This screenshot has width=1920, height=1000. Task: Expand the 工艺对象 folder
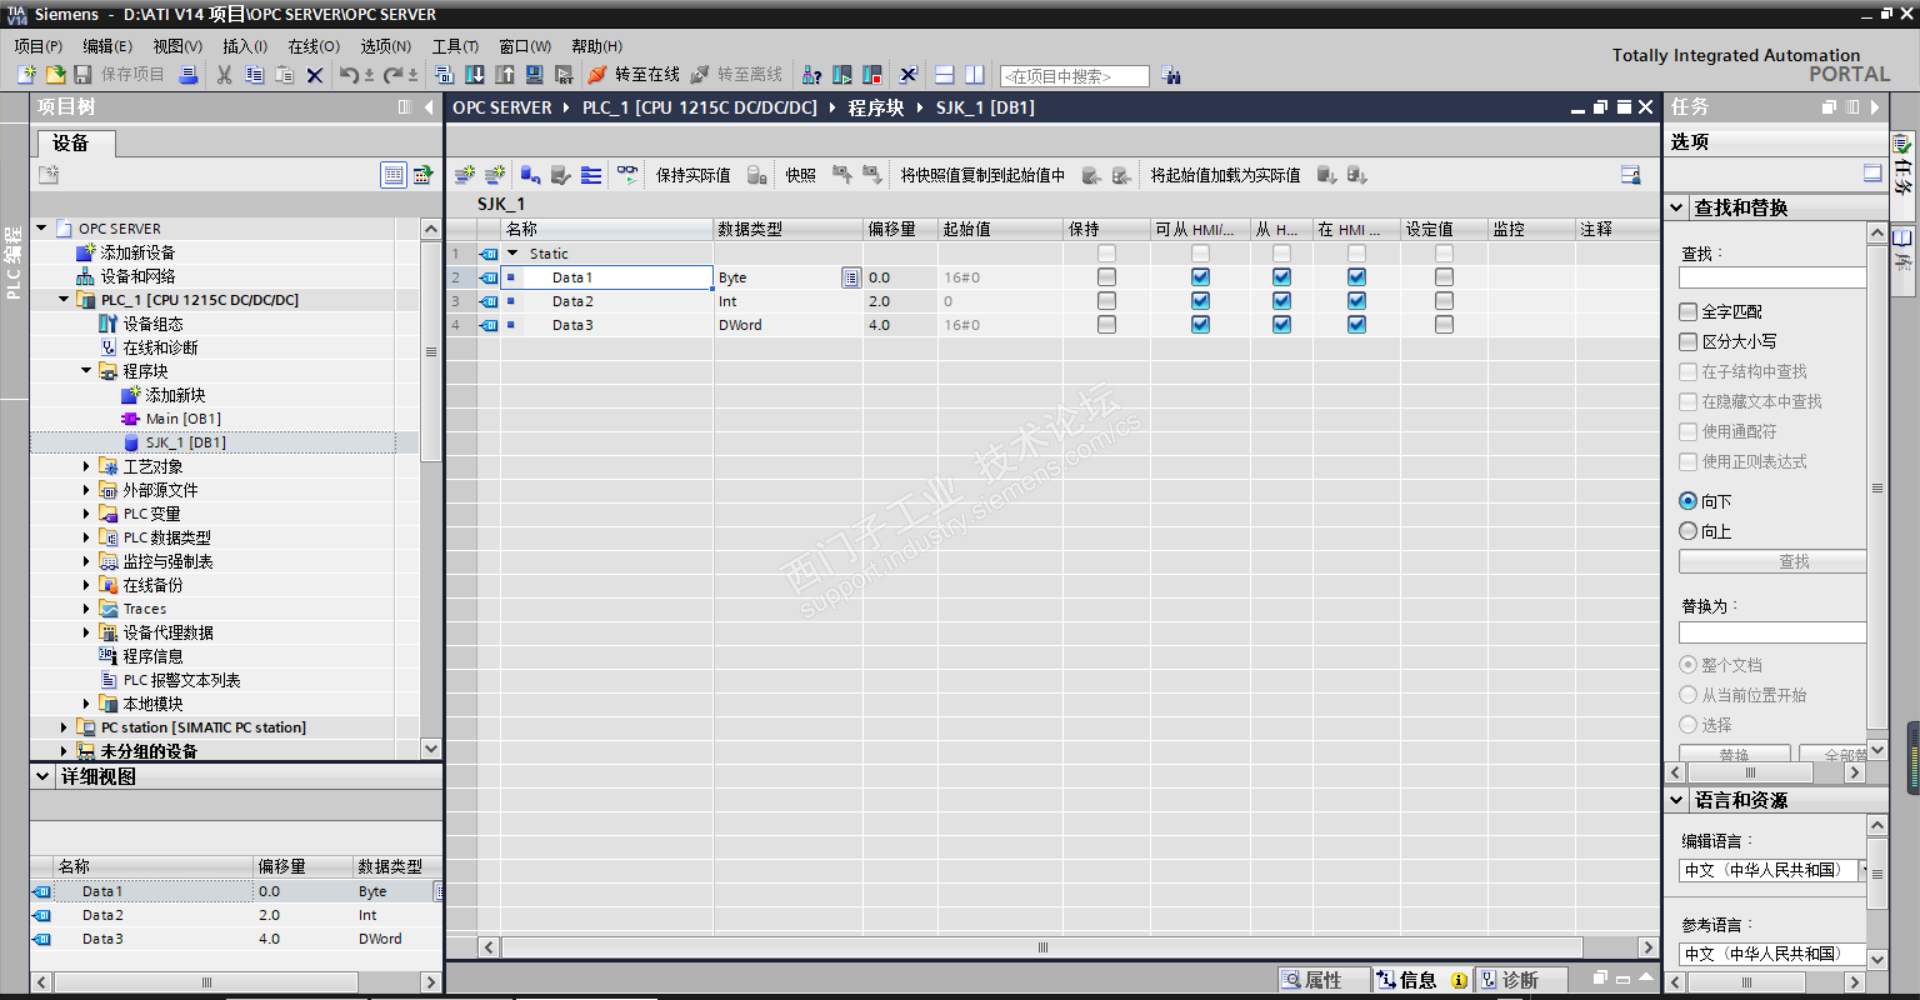click(86, 466)
